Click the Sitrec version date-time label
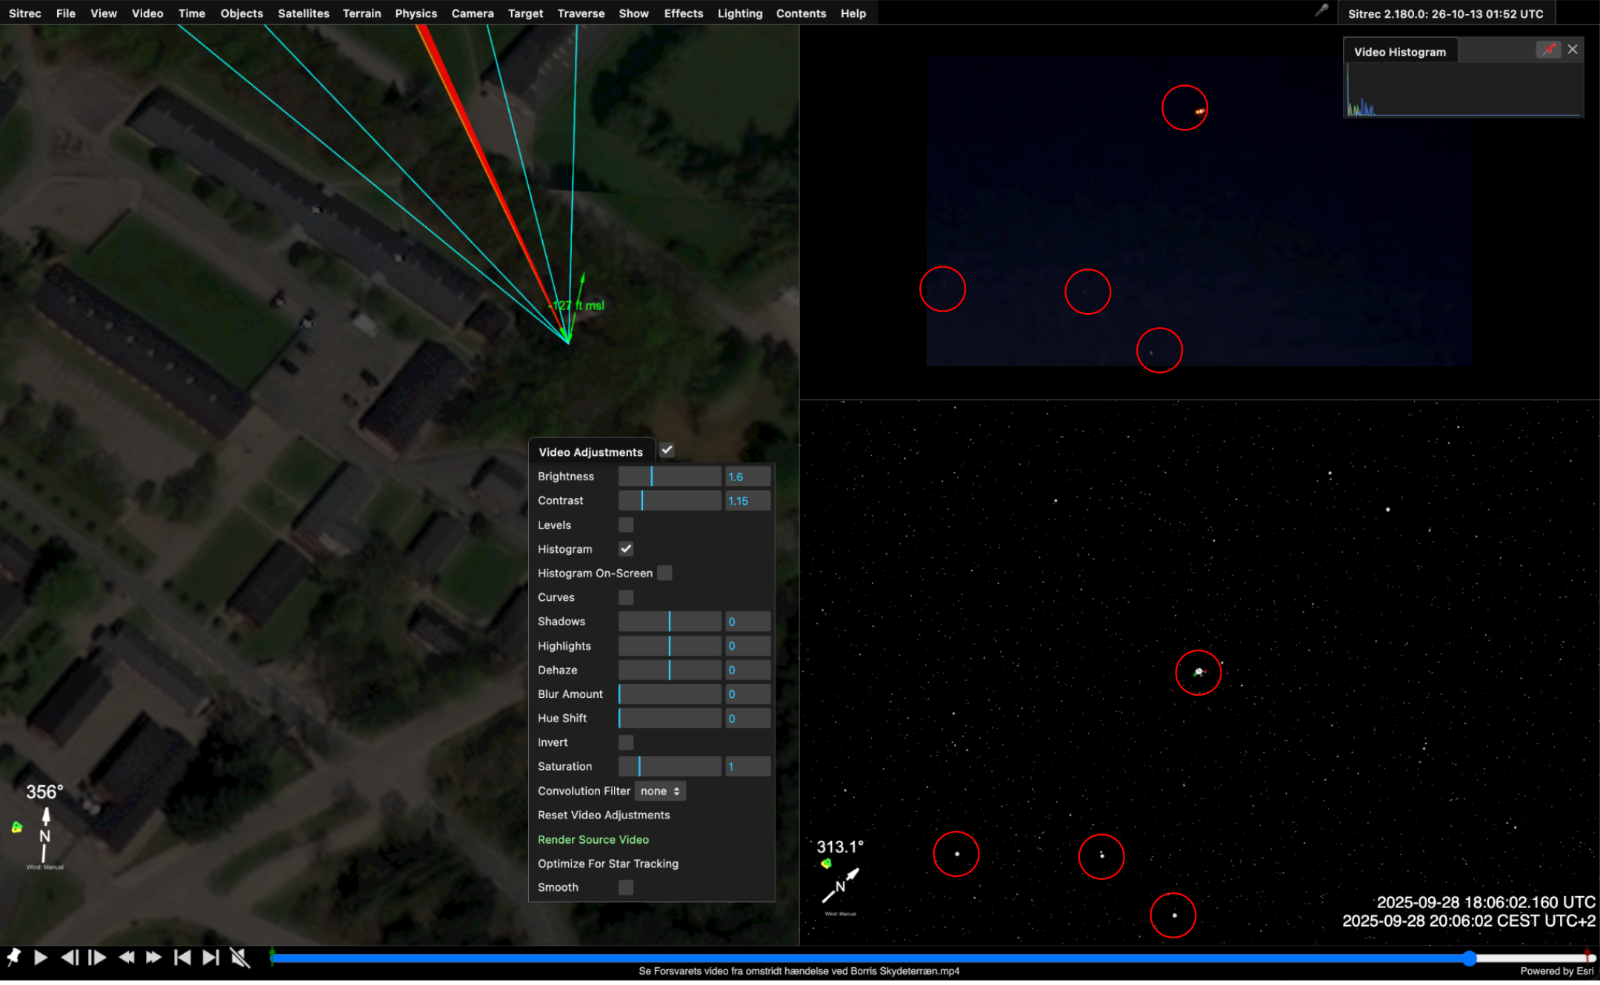Image resolution: width=1600 pixels, height=985 pixels. click(1446, 14)
